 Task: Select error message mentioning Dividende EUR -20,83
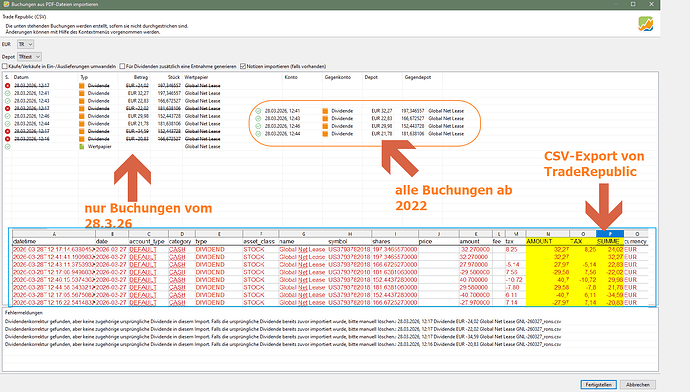click(283, 344)
